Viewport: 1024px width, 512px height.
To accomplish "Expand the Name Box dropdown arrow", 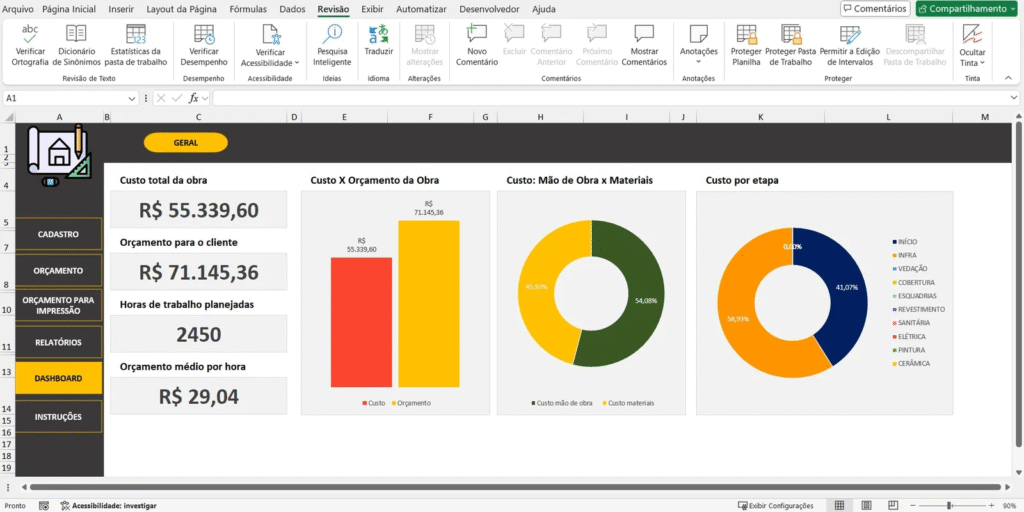I will (132, 98).
